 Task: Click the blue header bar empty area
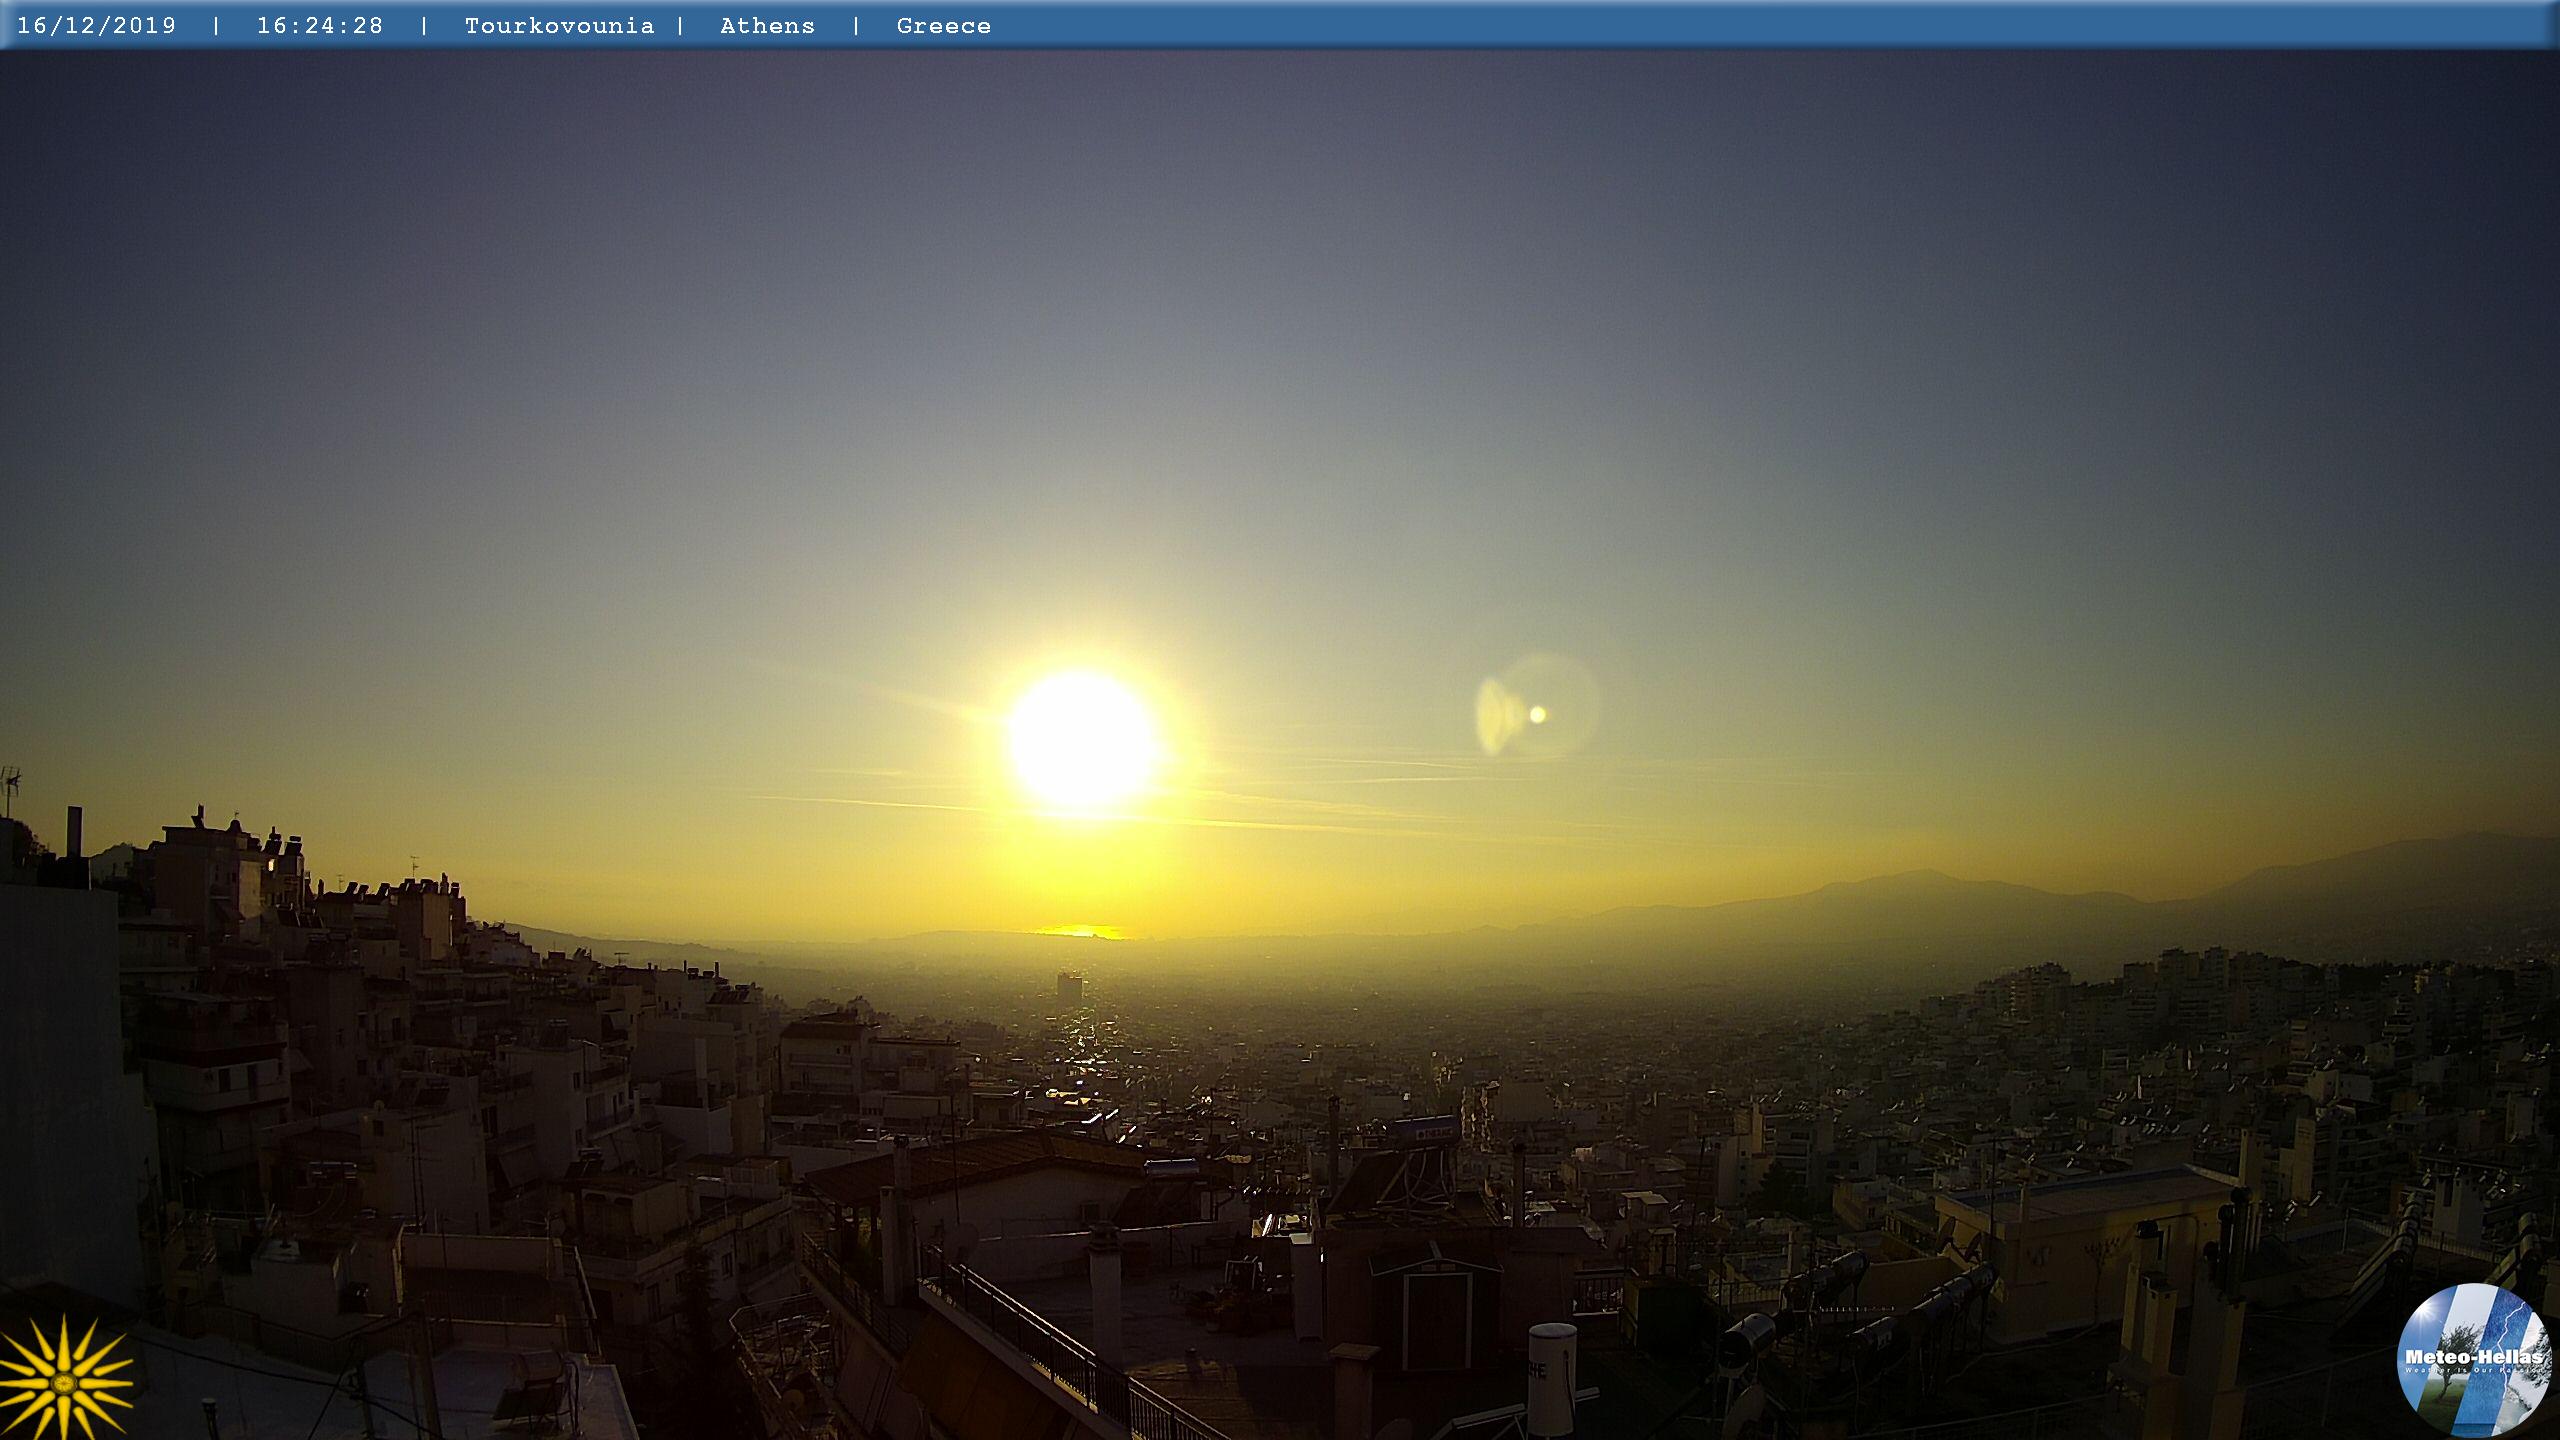tap(1700, 26)
